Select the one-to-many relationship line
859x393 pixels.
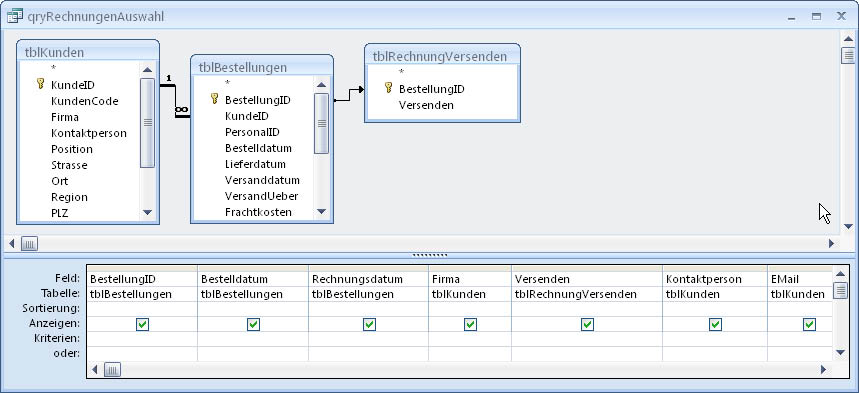175,100
